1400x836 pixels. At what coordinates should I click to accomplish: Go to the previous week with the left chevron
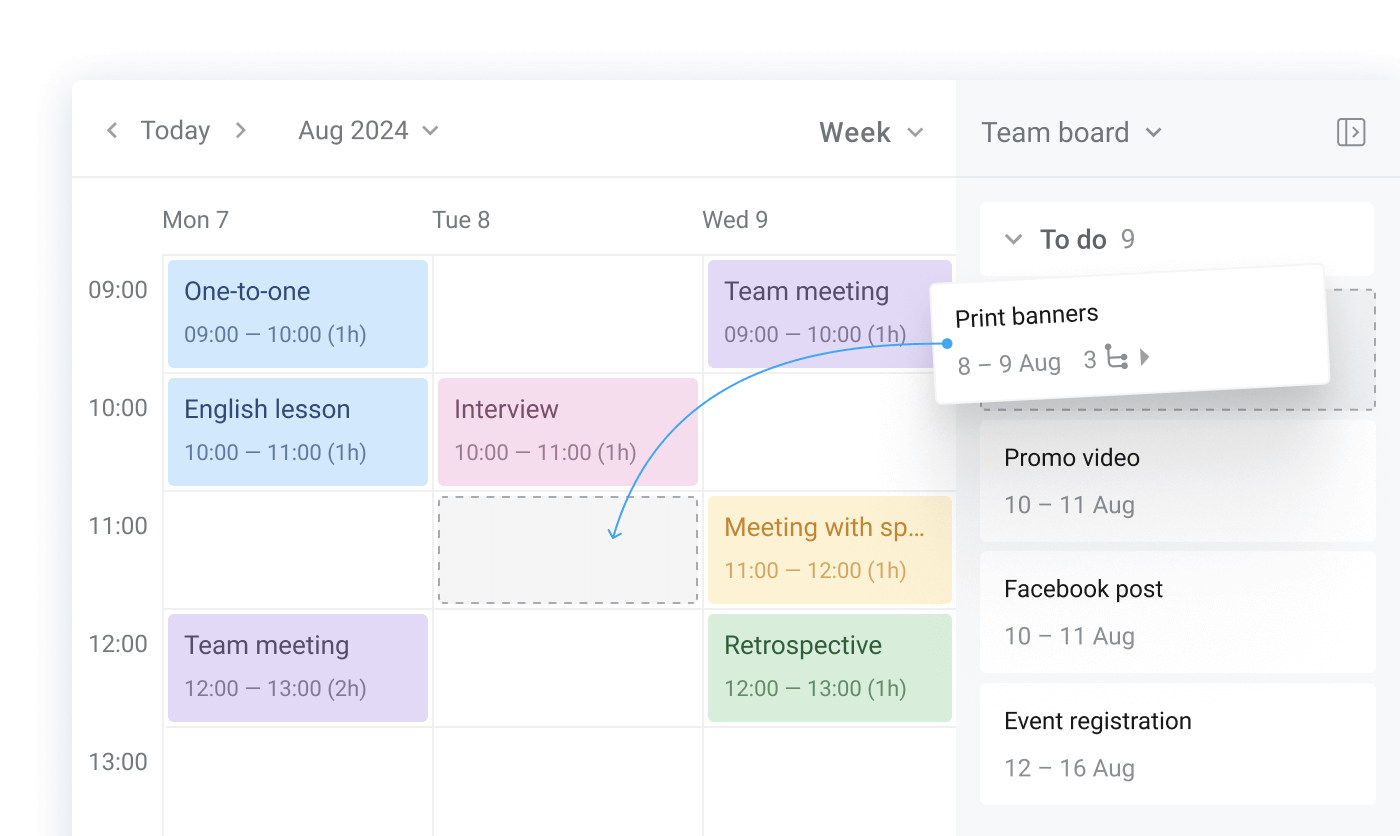coord(112,130)
